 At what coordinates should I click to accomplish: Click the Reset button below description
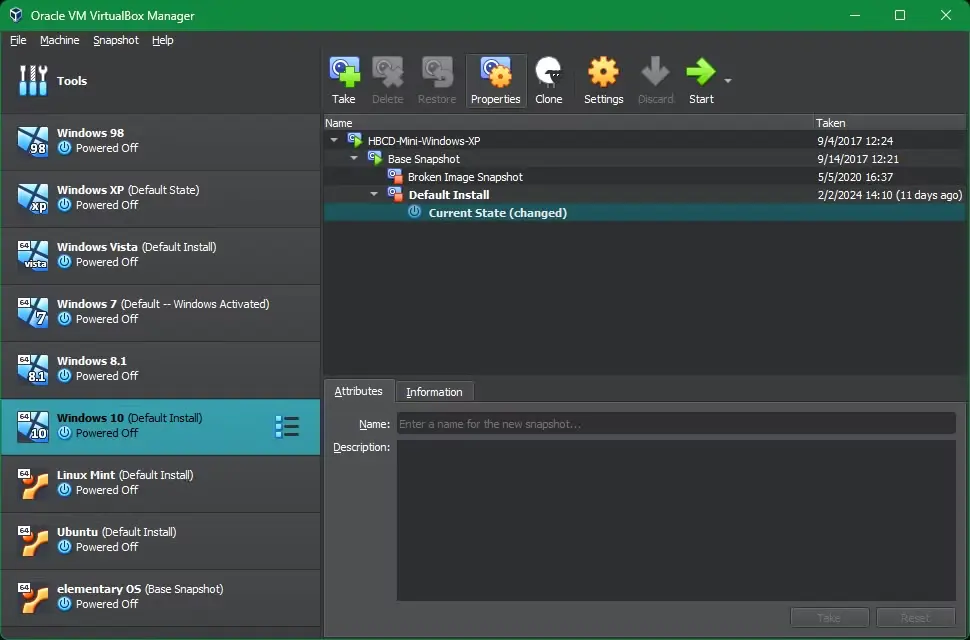915,618
